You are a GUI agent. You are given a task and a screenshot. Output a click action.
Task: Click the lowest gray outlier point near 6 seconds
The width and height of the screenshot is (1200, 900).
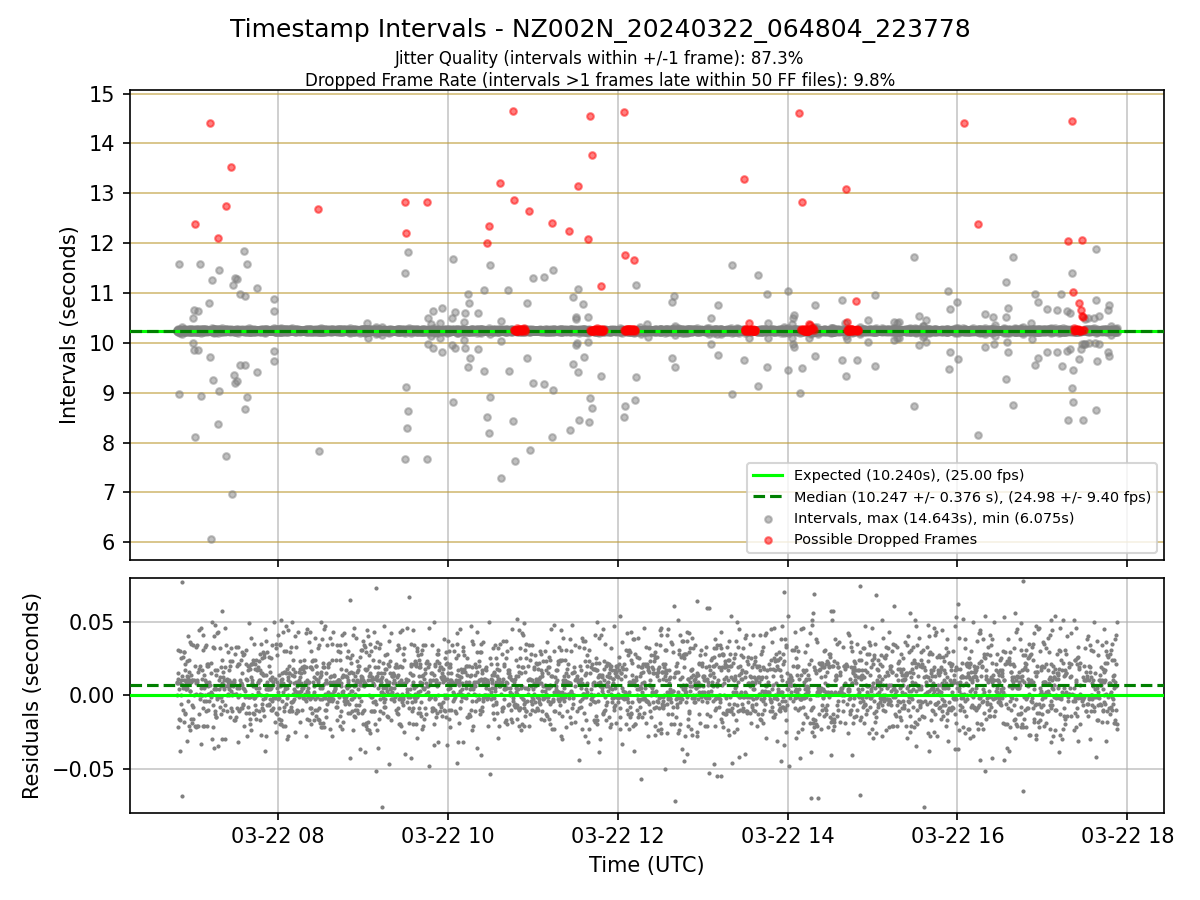211,539
